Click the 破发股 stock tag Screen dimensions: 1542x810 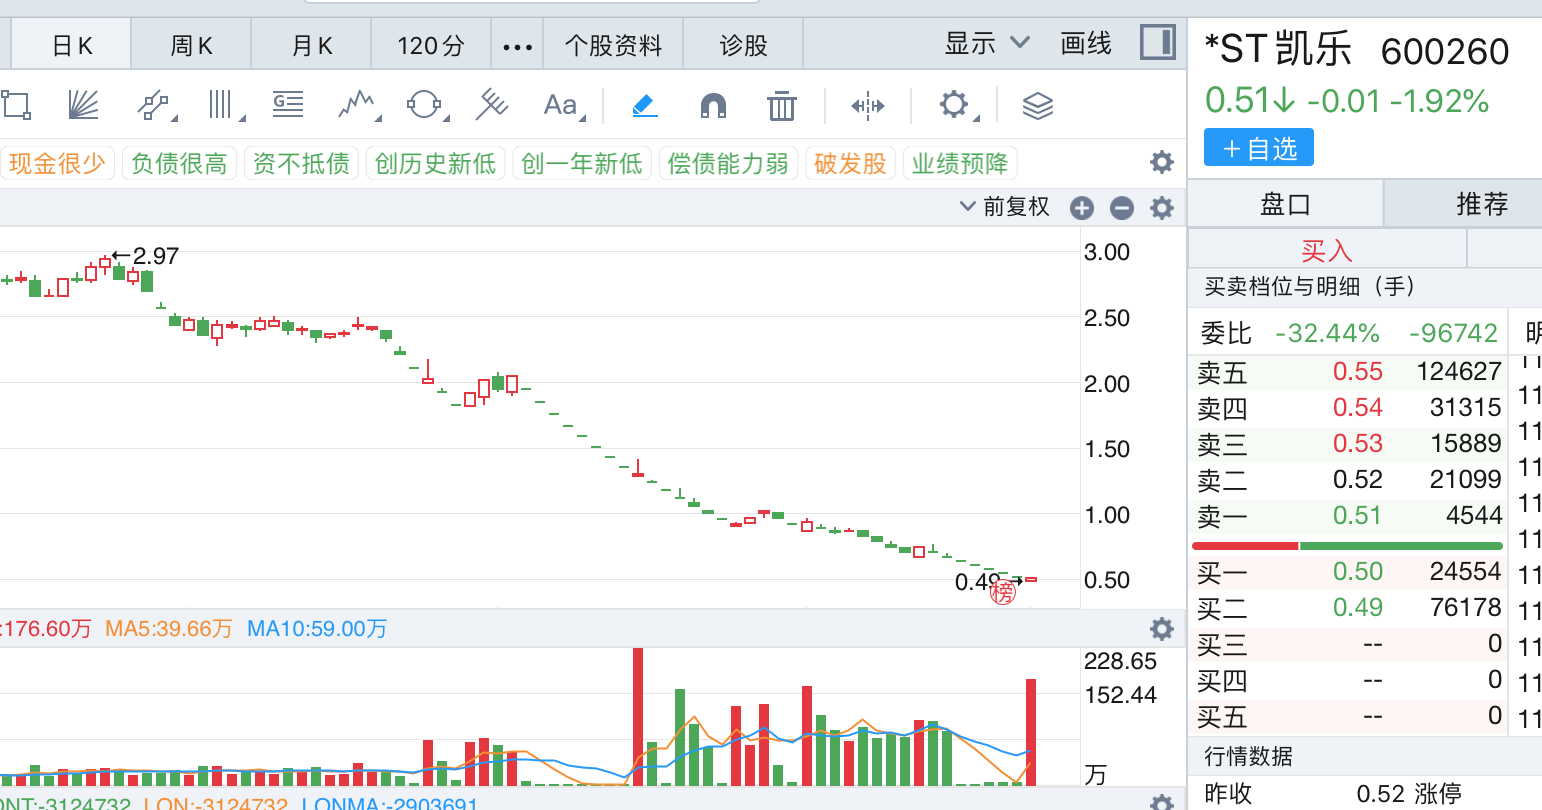(x=850, y=163)
